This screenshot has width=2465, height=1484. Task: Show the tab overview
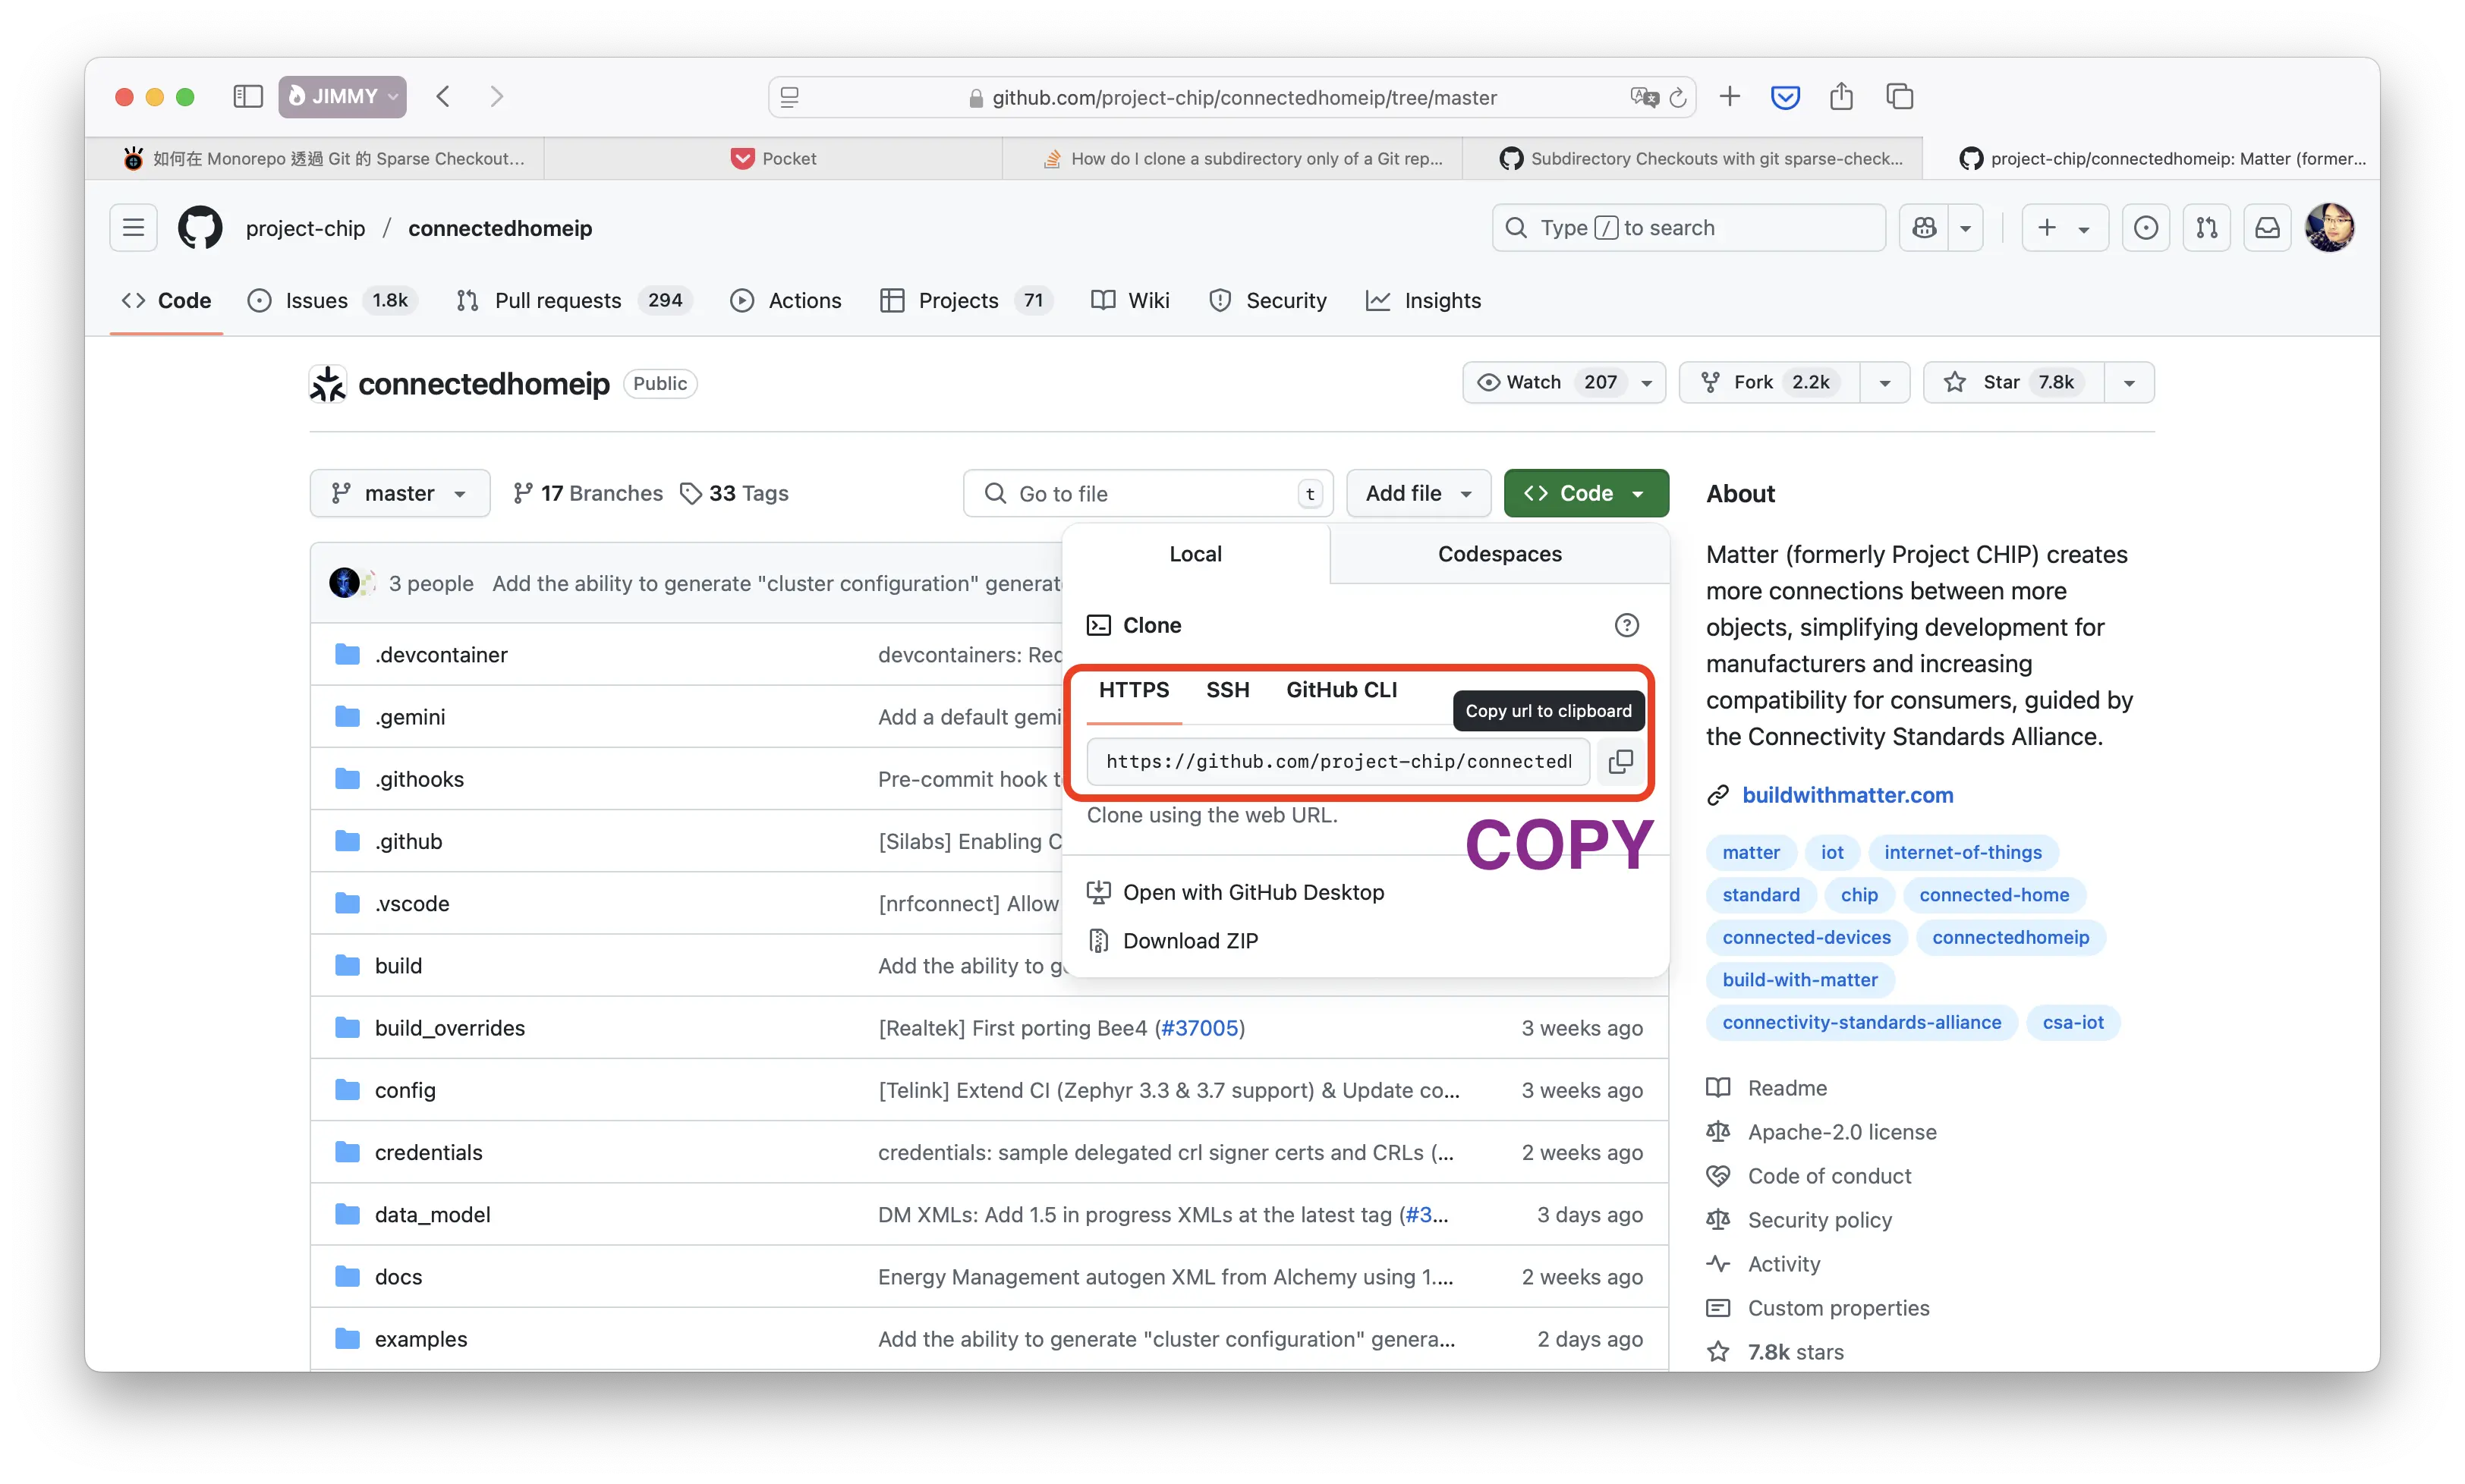tap(1899, 97)
